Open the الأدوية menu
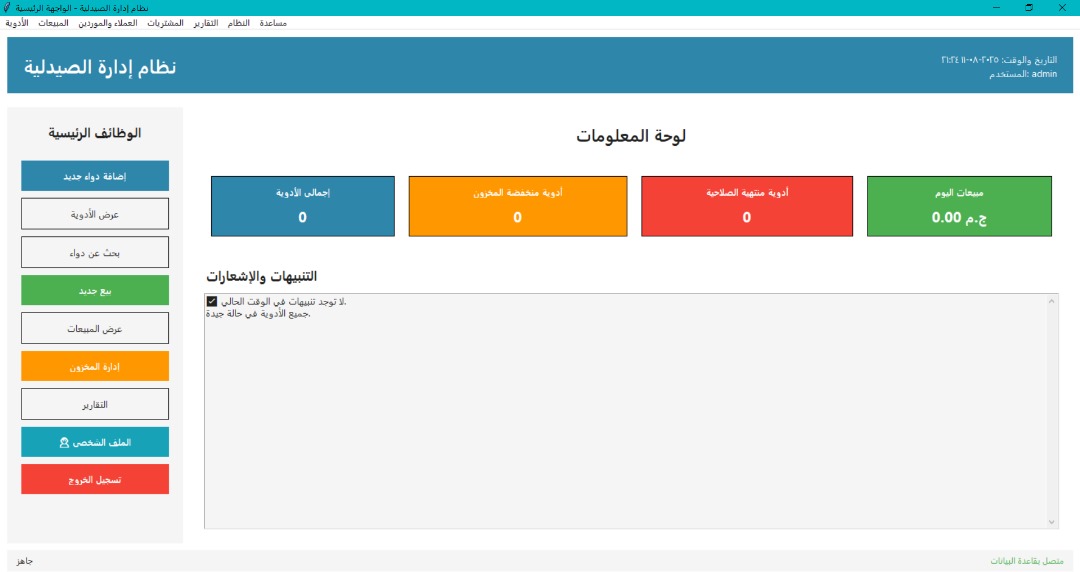This screenshot has width=1080, height=572. [x=17, y=23]
